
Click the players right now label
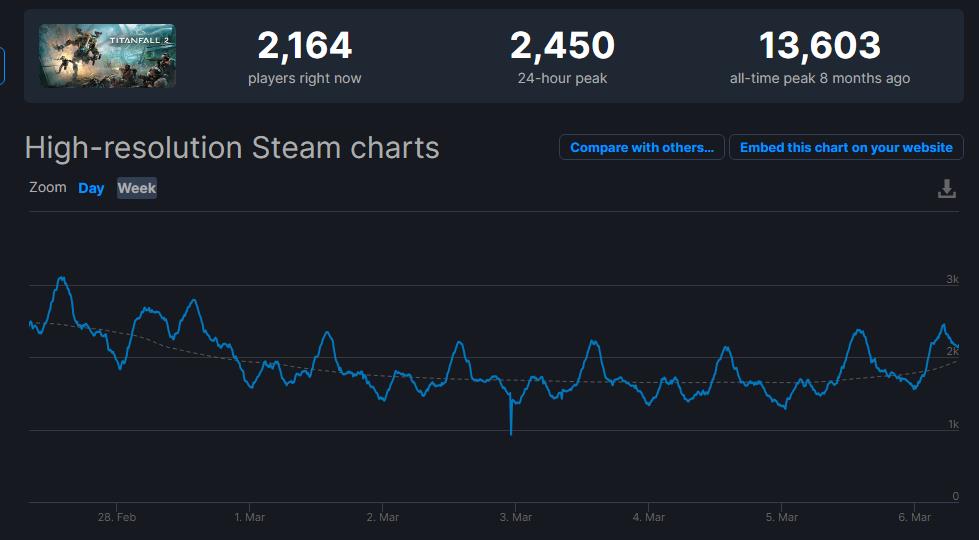pyautogui.click(x=305, y=79)
